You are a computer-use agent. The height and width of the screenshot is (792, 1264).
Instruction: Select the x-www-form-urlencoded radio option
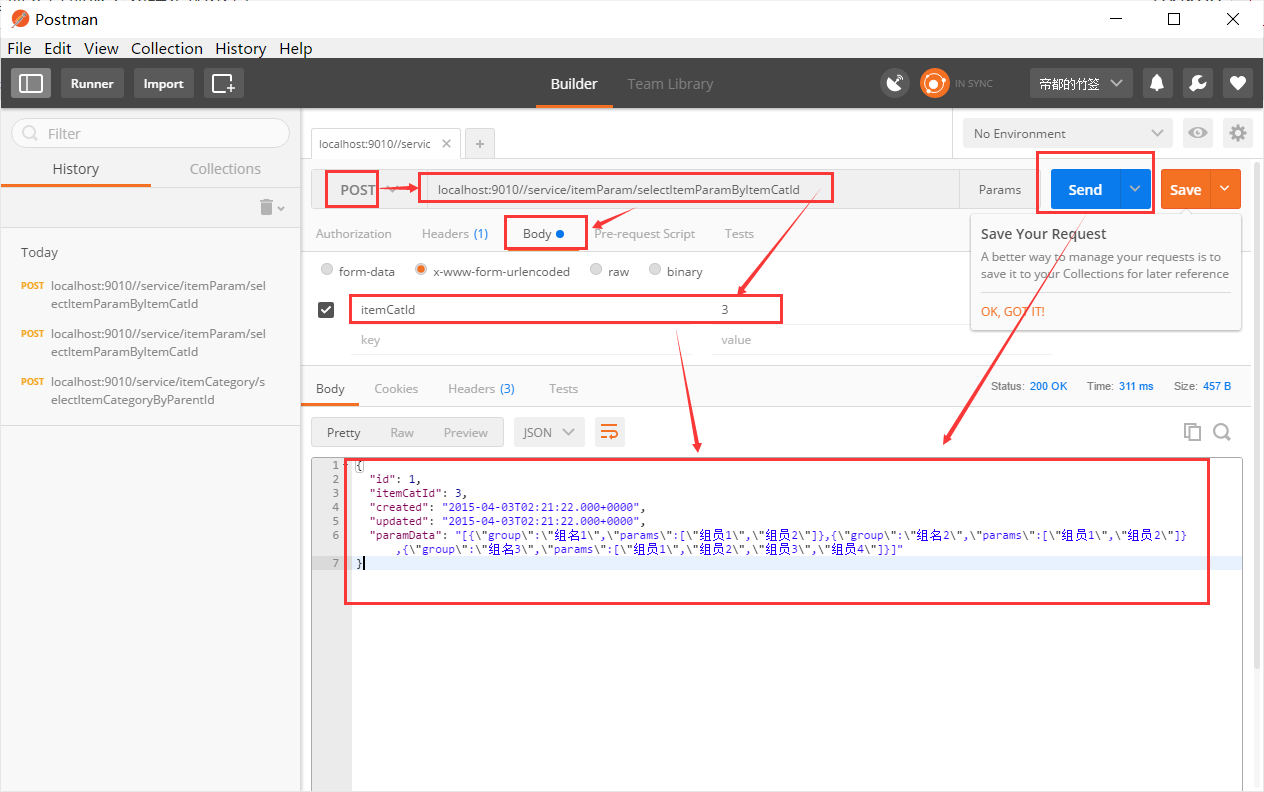tap(421, 270)
